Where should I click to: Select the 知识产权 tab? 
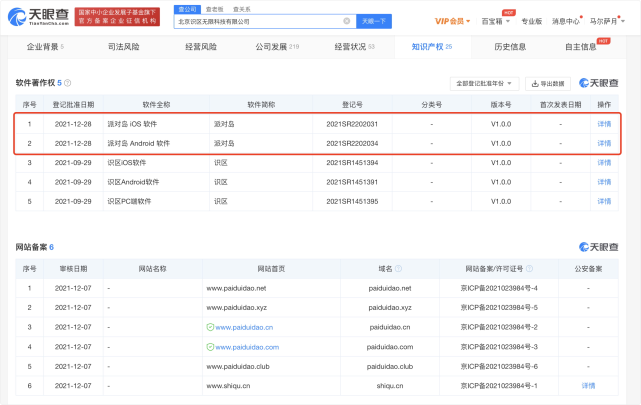(x=432, y=47)
